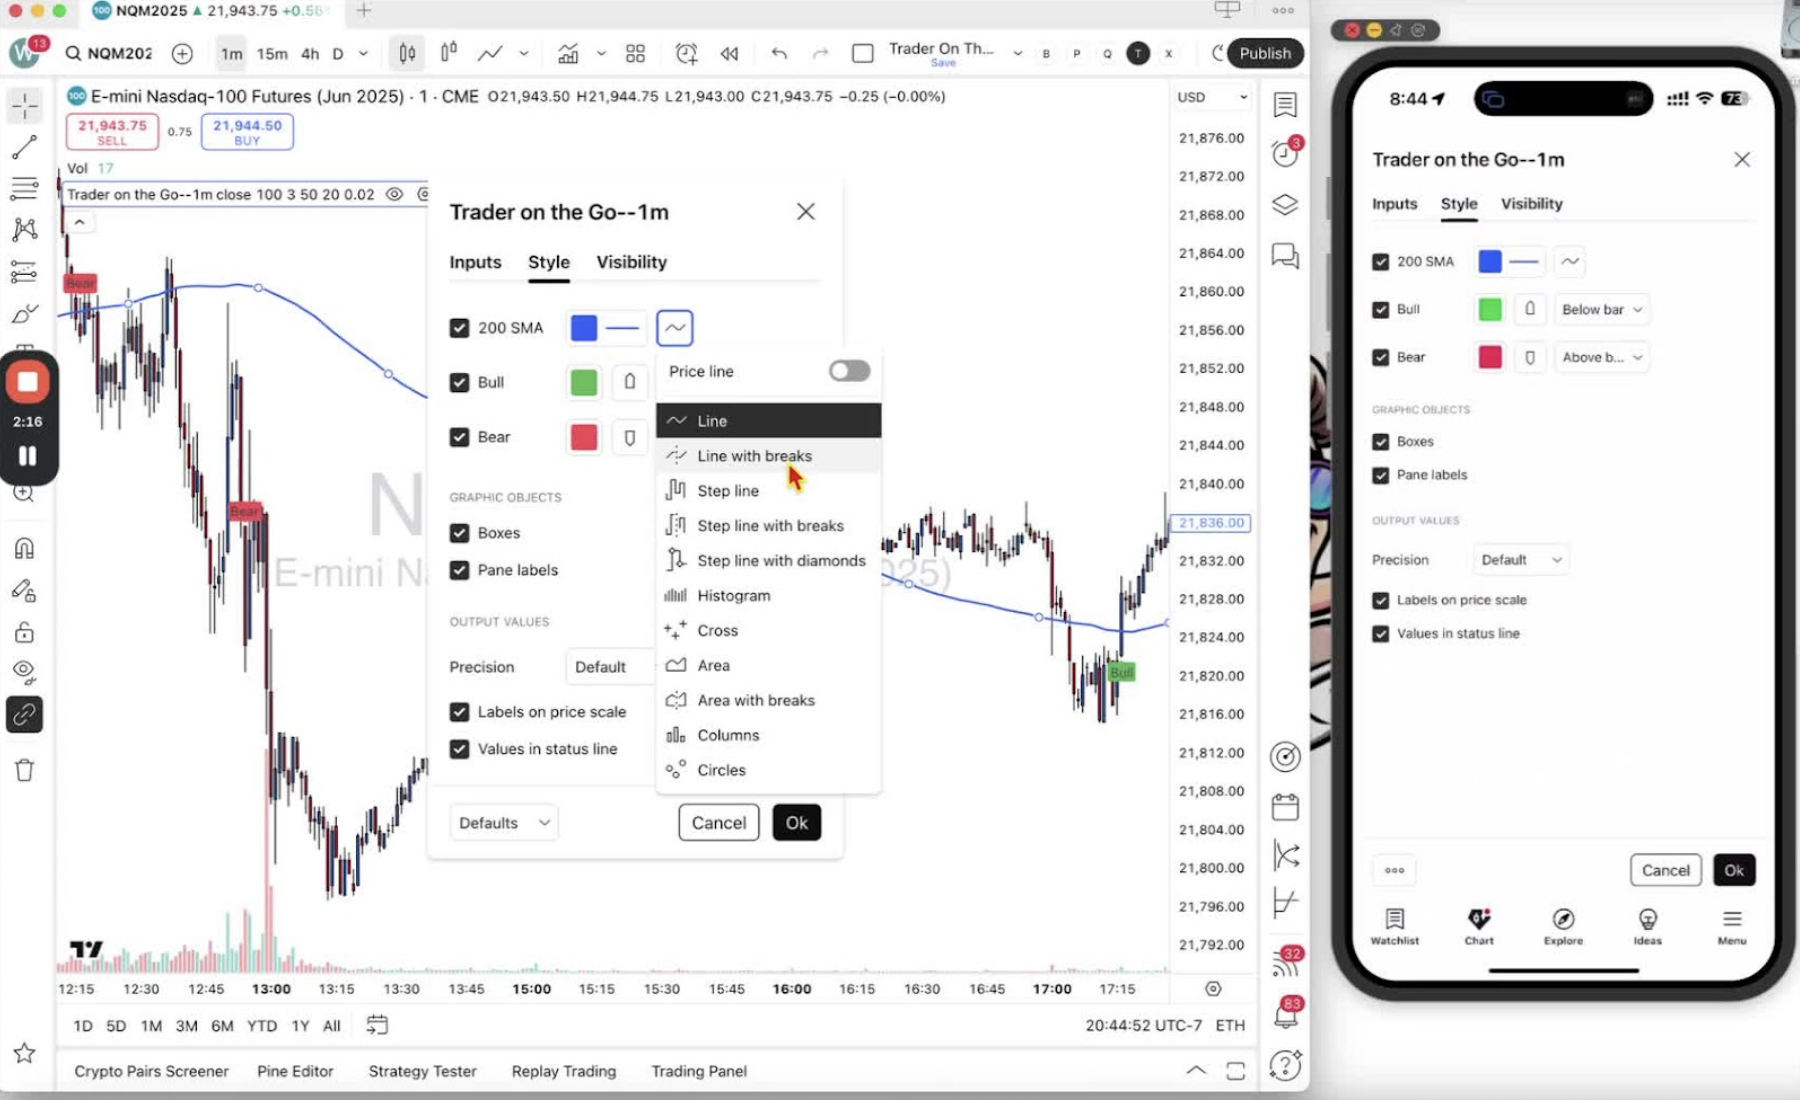Select the 15m timeframe button
Viewport: 1800px width, 1100px height.
272,53
